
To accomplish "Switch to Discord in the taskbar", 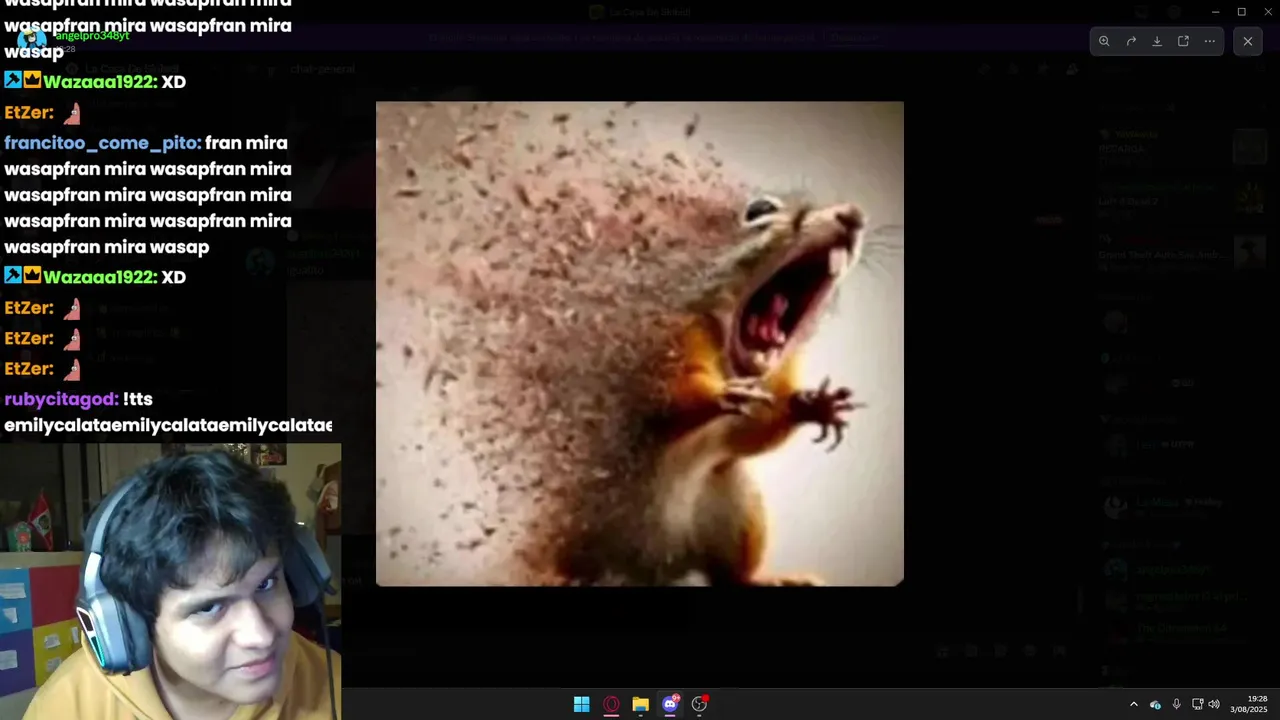I will [x=670, y=704].
